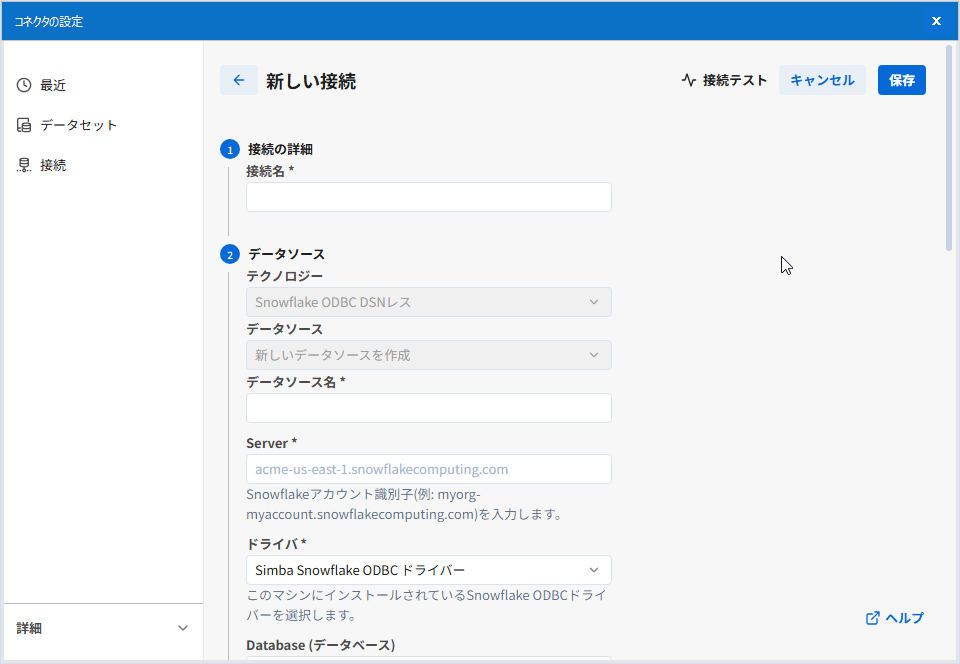Click the 保存 button
Viewport: 960px width, 664px height.
pyautogui.click(x=902, y=80)
